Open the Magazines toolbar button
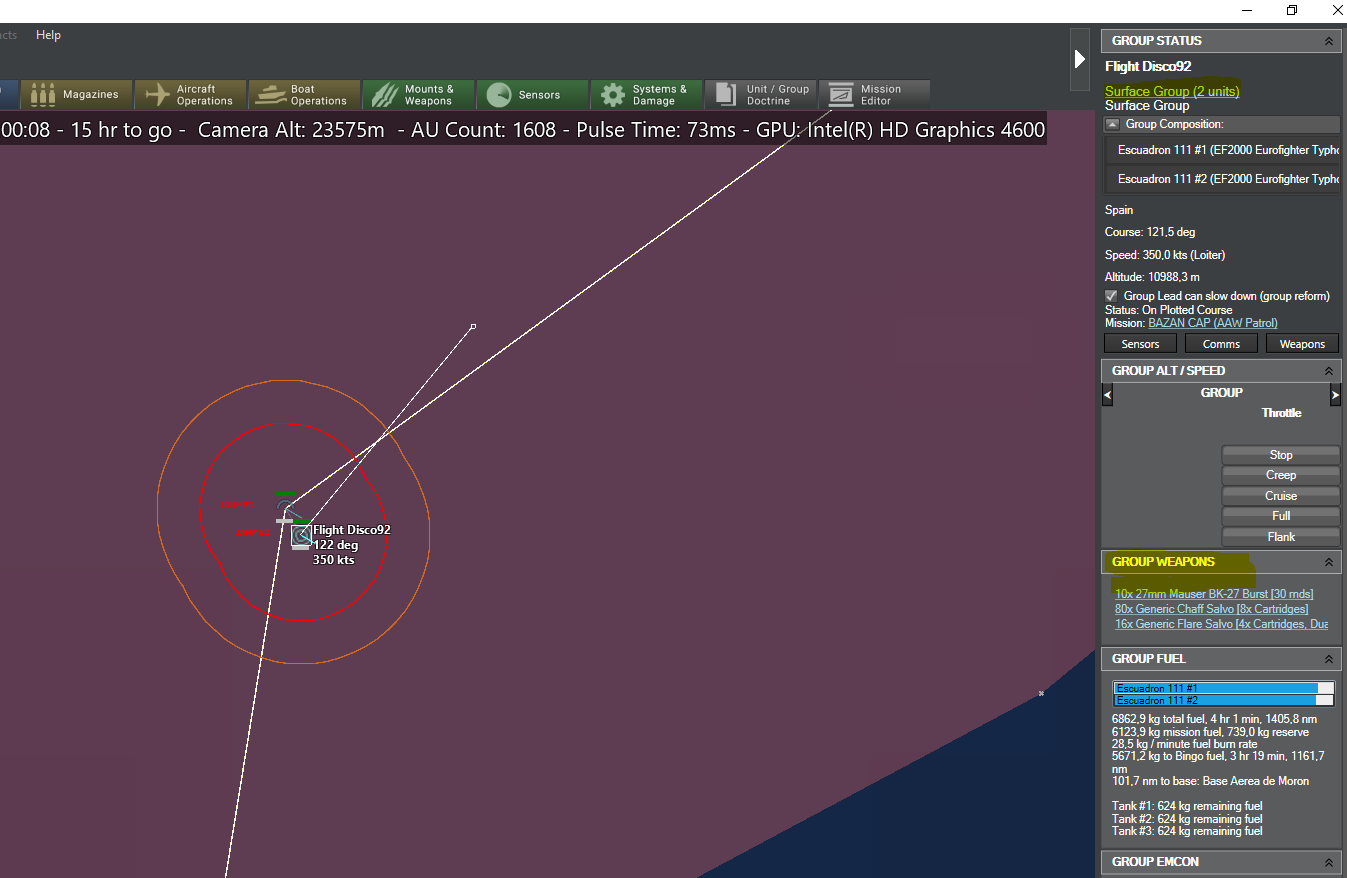The image size is (1347, 878). (75, 95)
